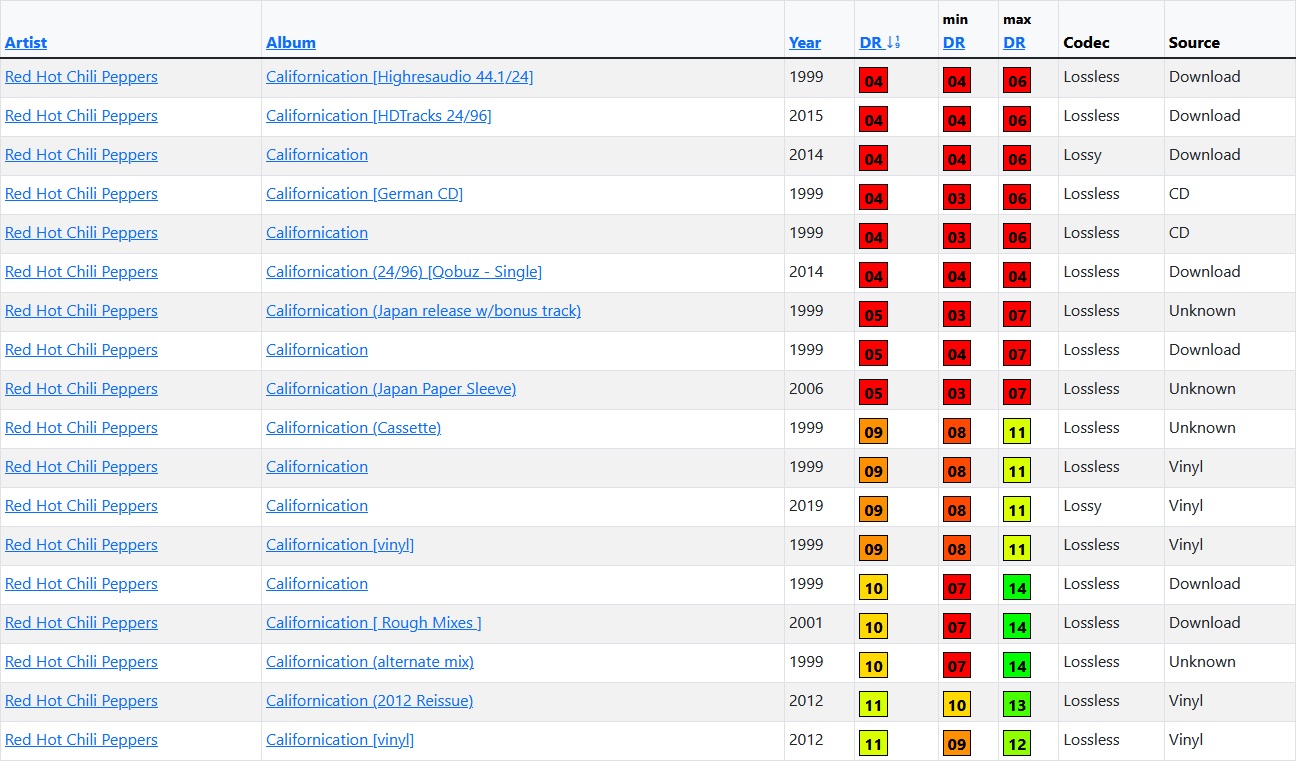Select the DR 04 badge in the Highresaudio row

874,80
